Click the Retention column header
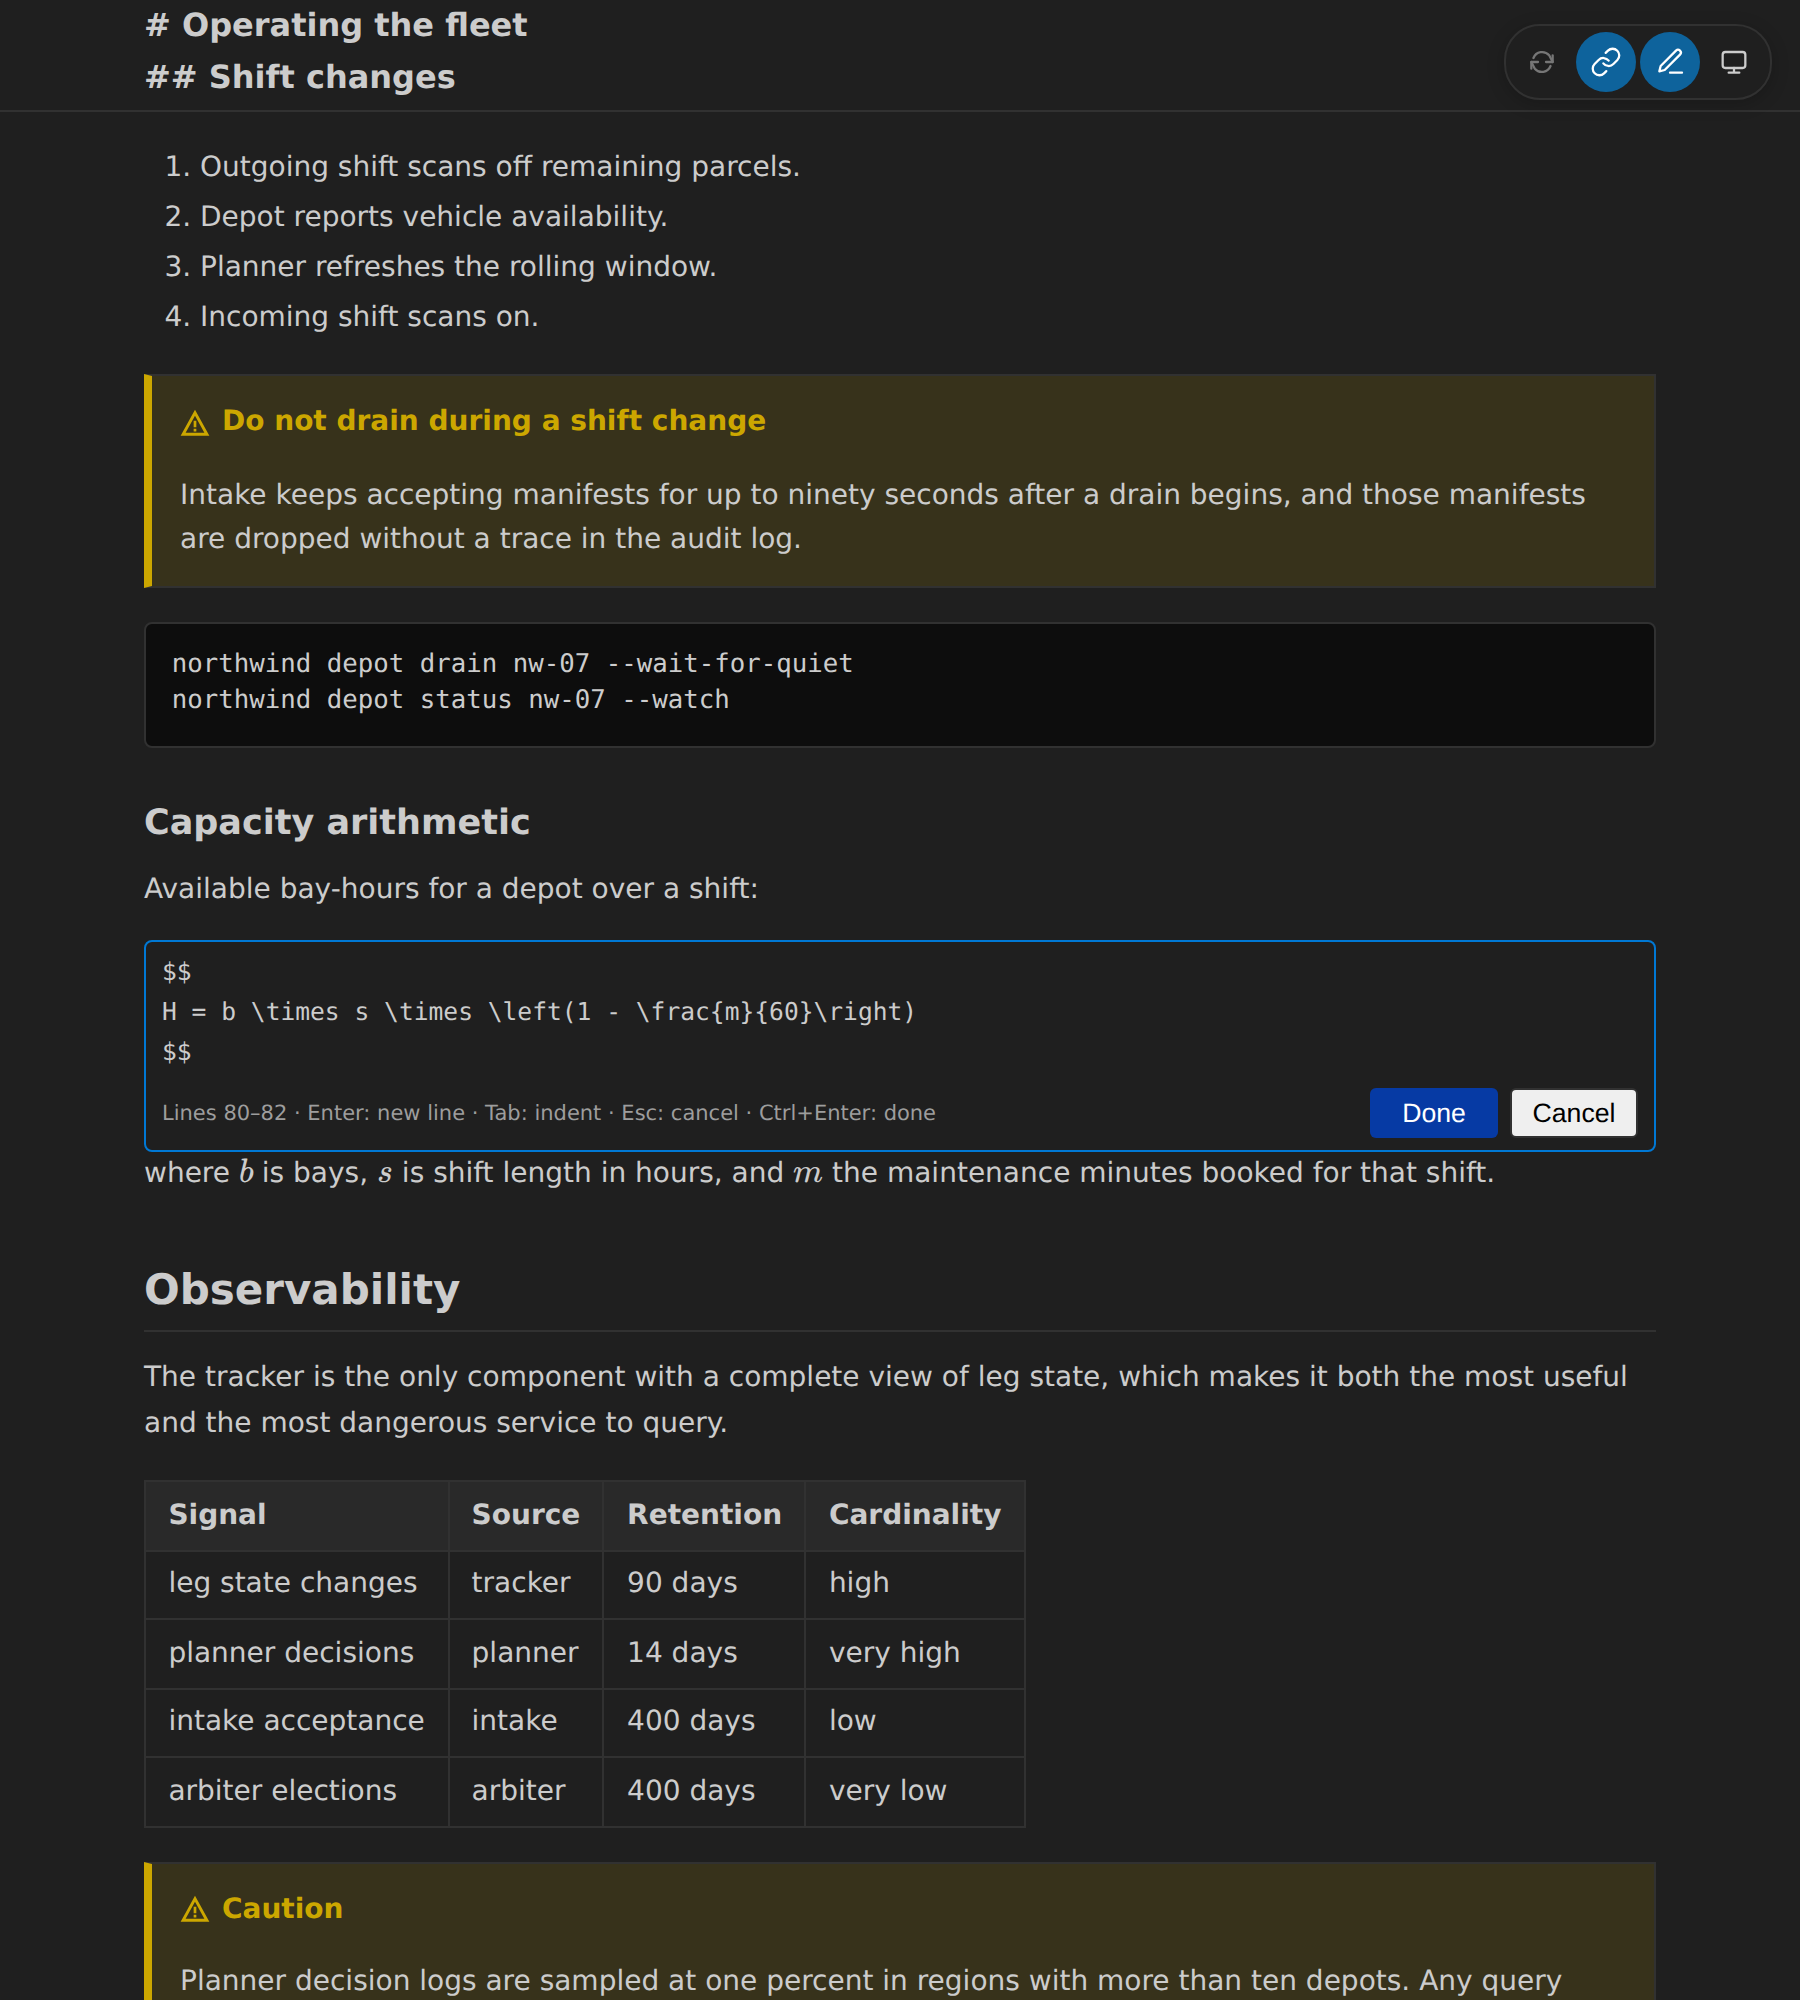This screenshot has width=1800, height=2000. (x=704, y=1514)
